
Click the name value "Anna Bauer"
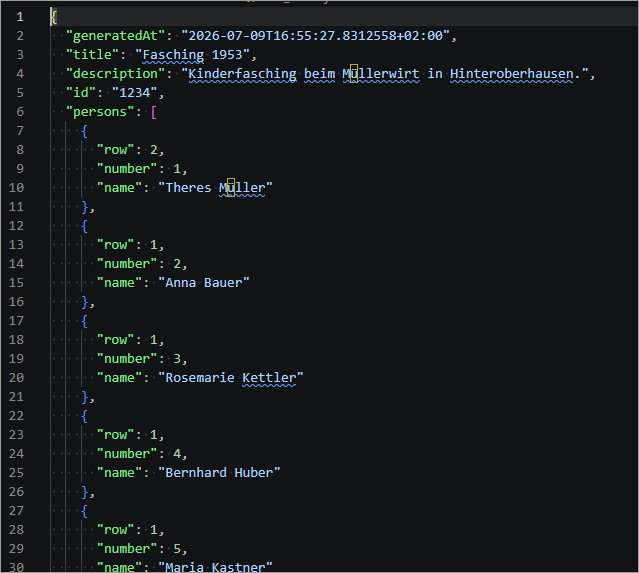click(x=204, y=283)
